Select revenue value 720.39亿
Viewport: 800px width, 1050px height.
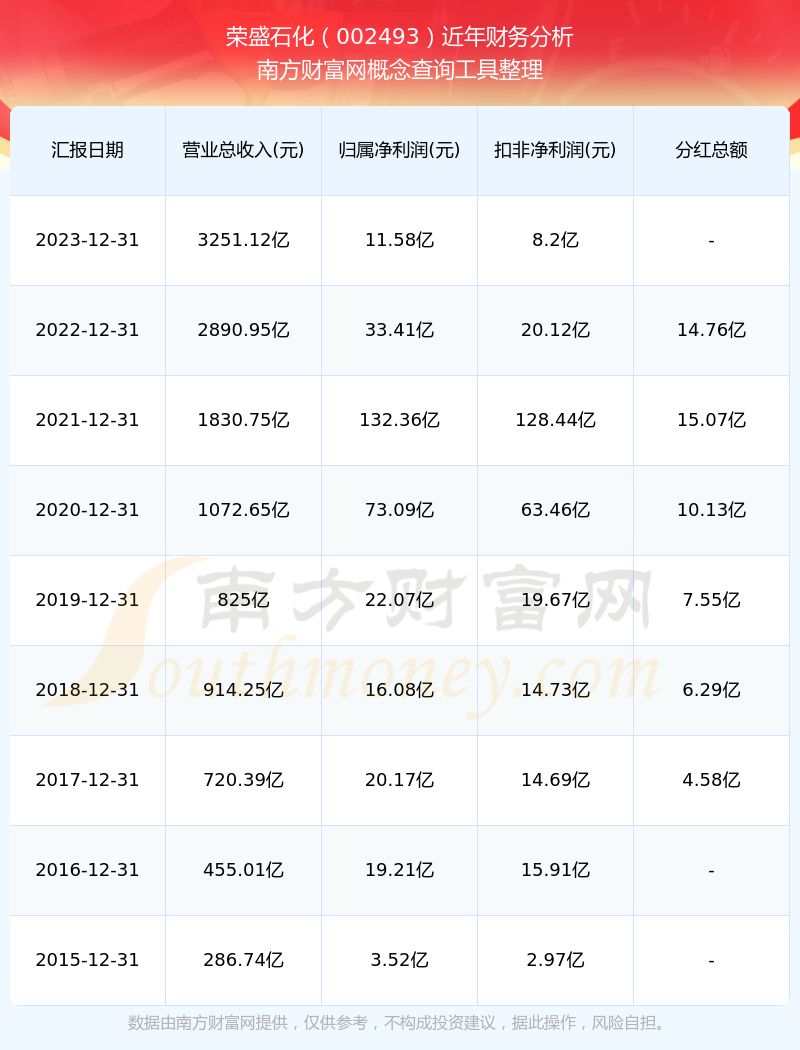[244, 780]
